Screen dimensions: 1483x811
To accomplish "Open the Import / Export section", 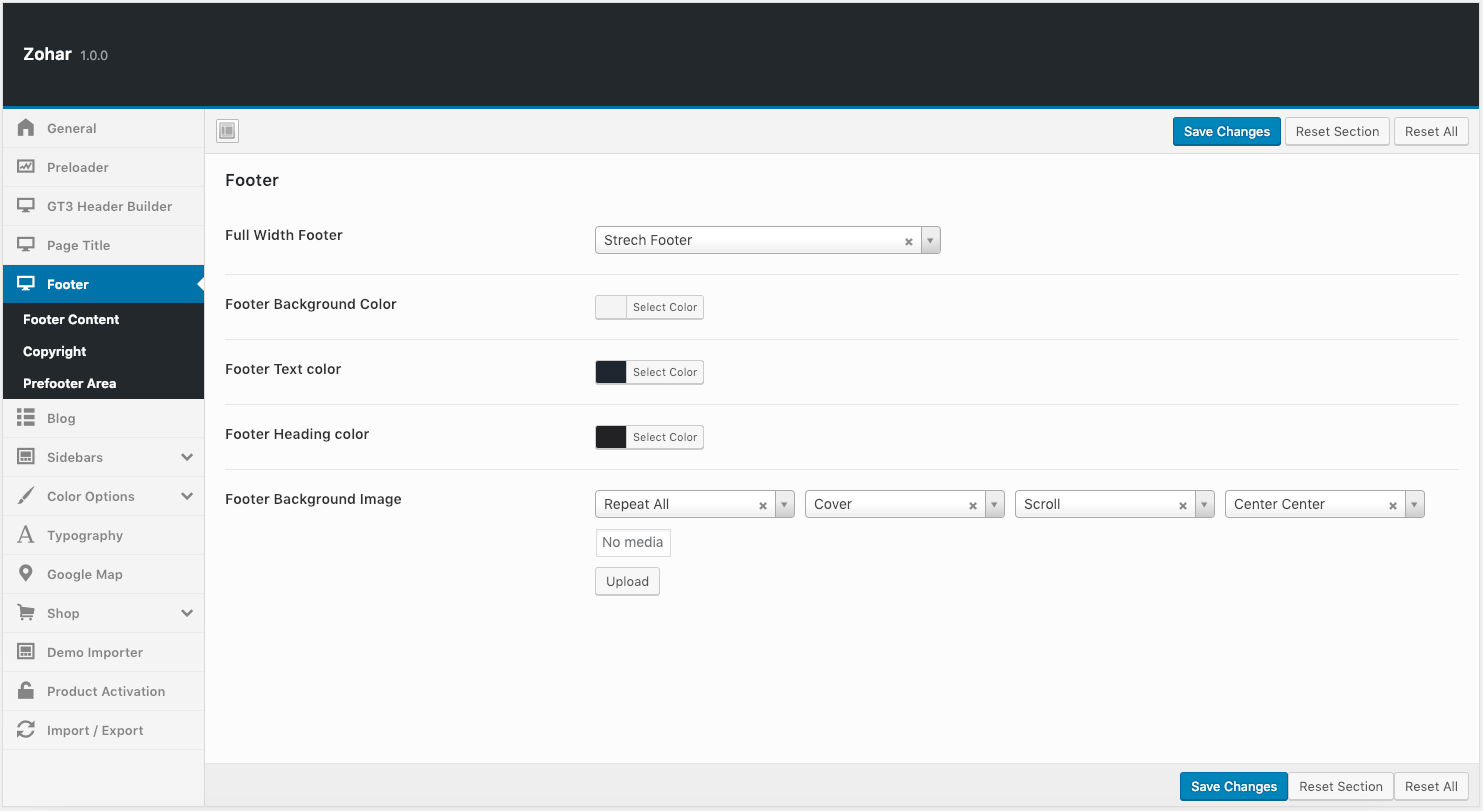I will pos(103,730).
